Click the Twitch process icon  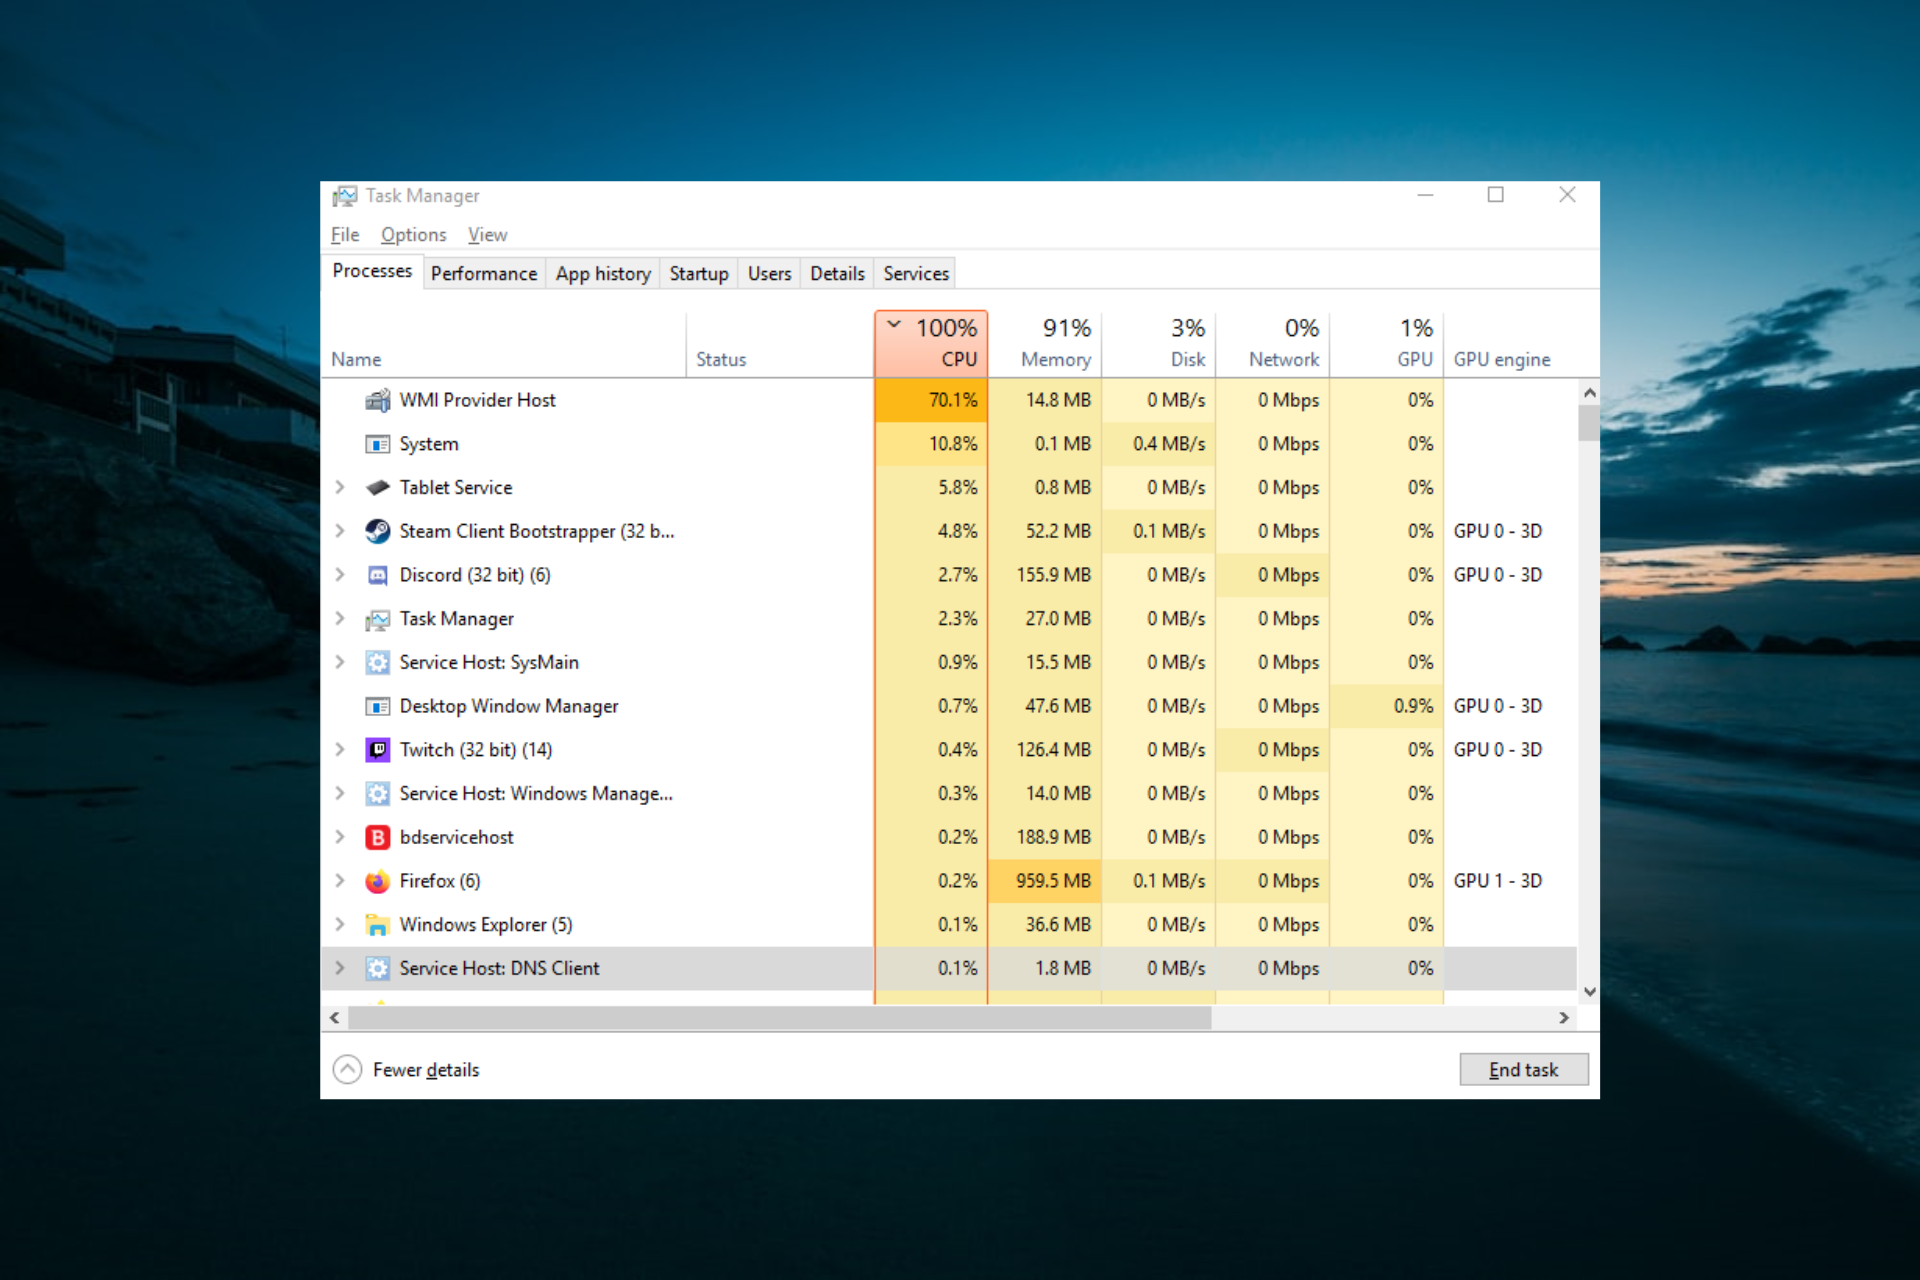click(378, 750)
